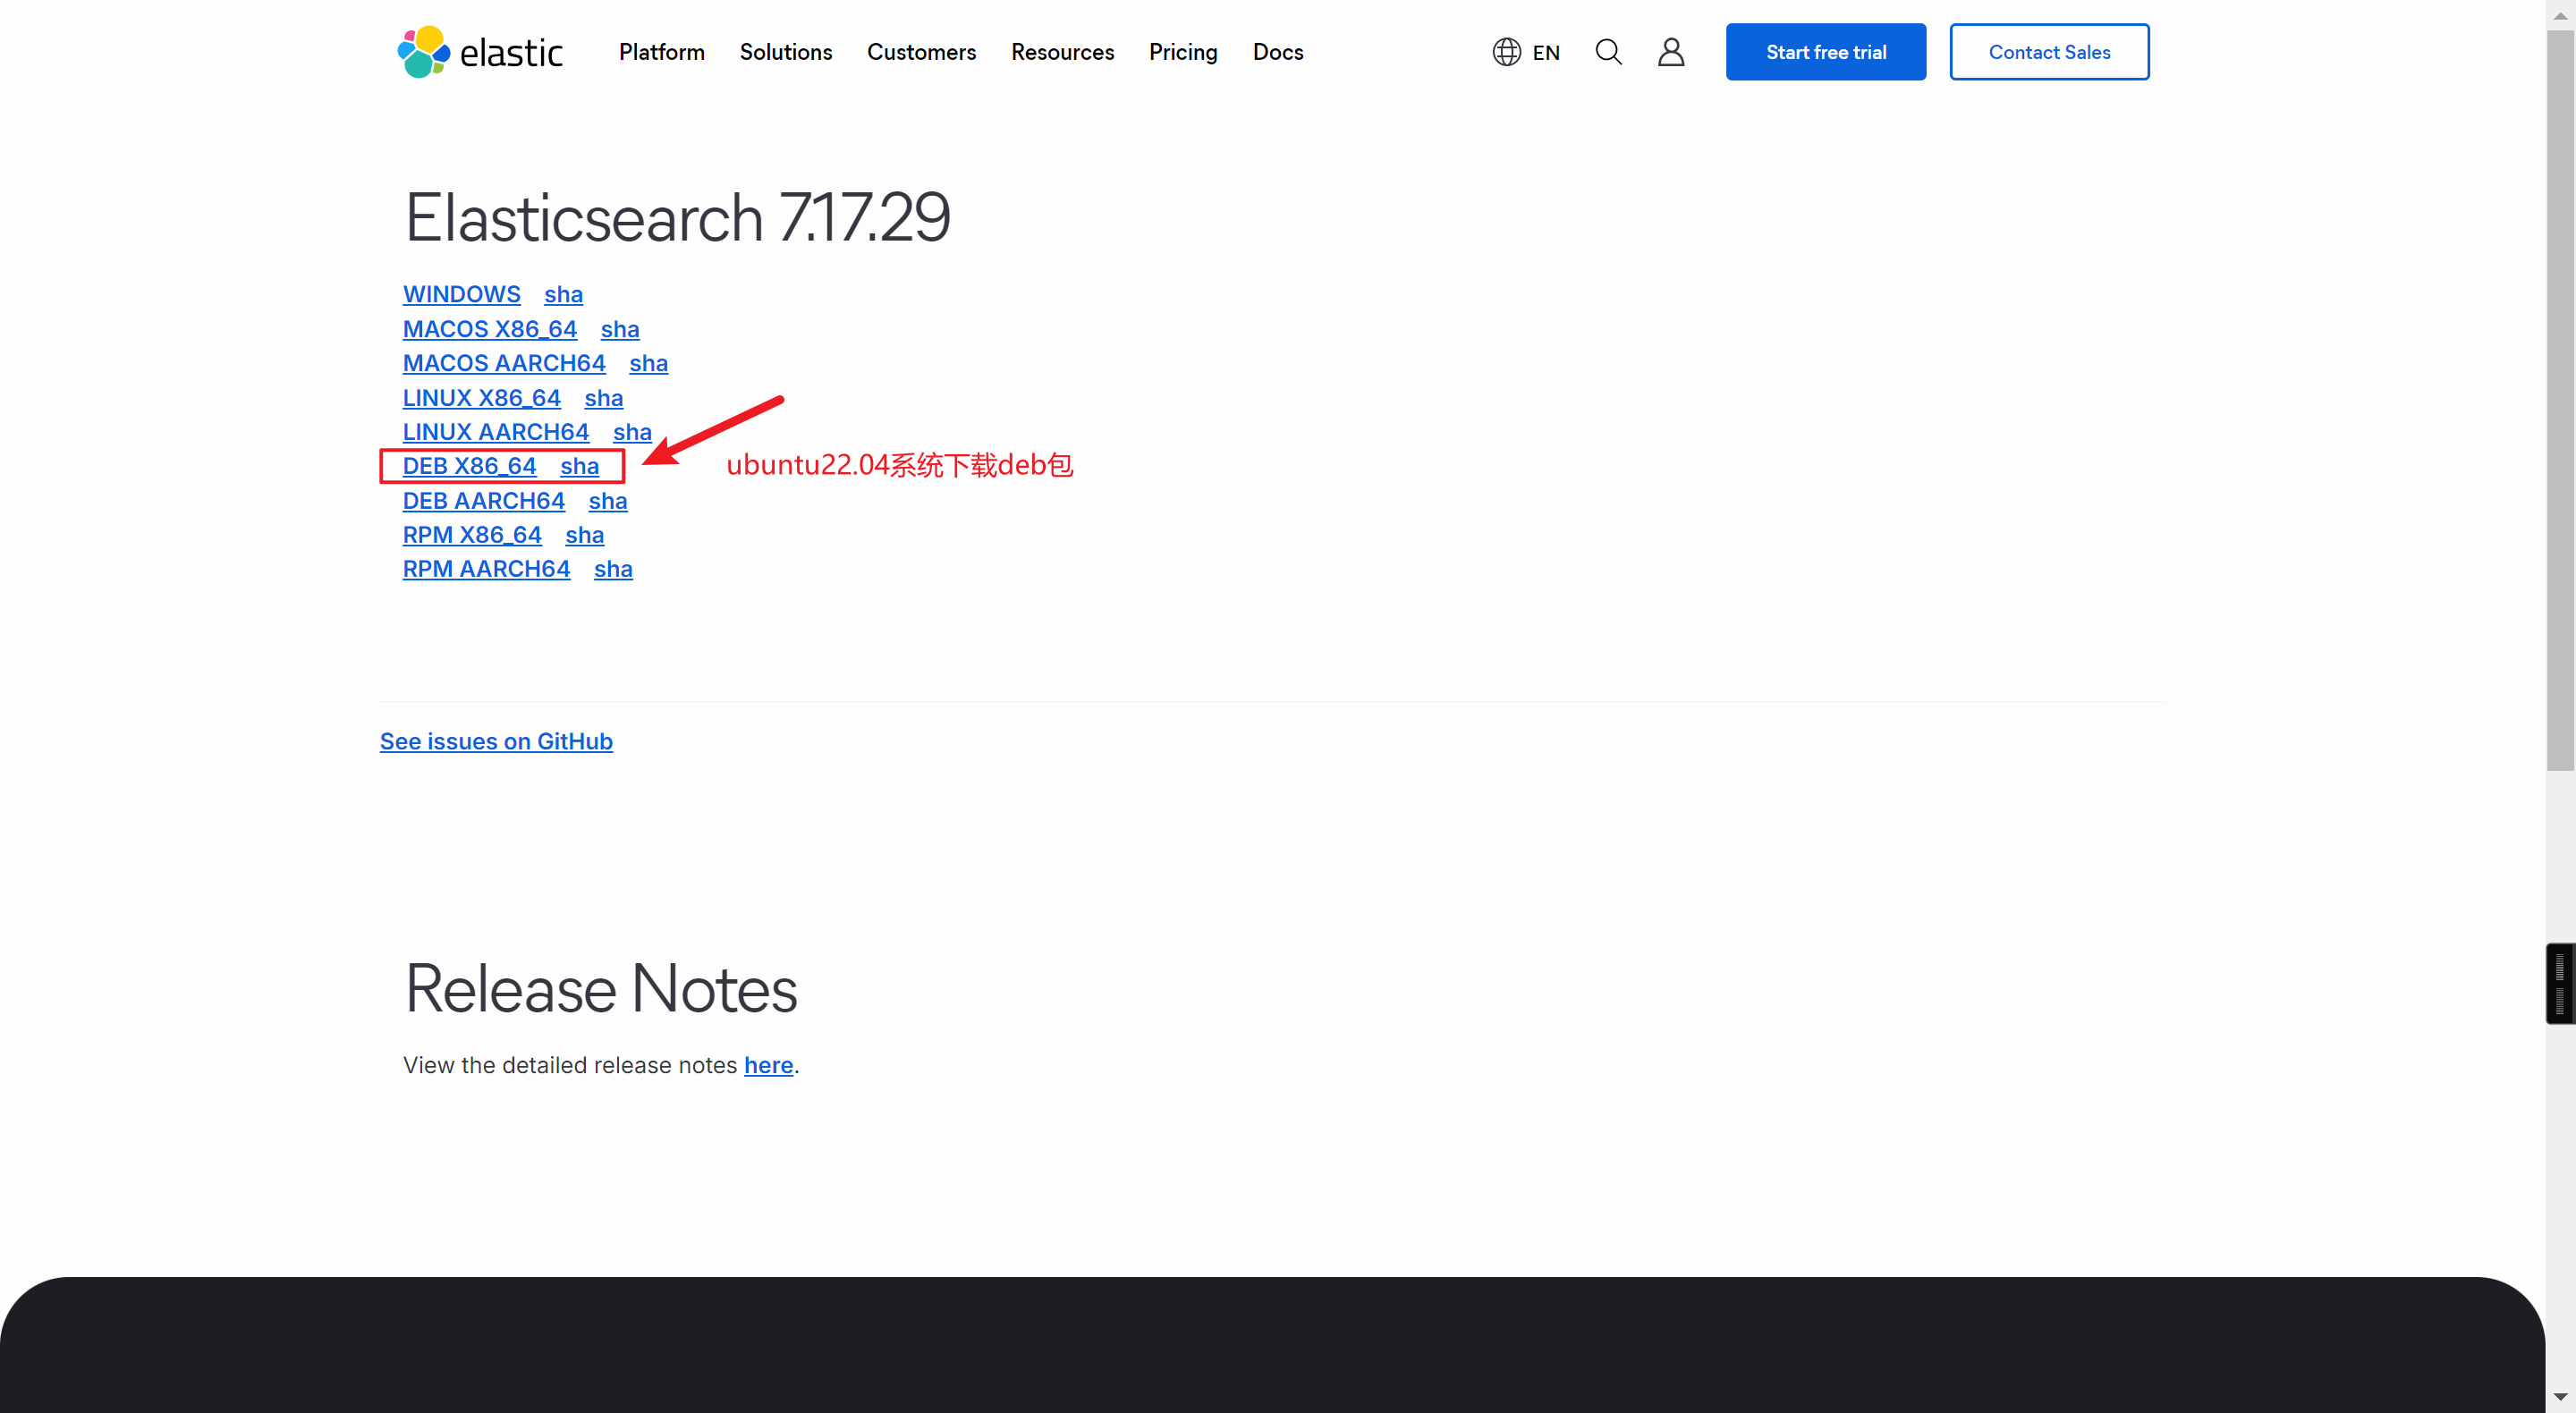Click the vertical scrollbar thumb
The image size is (2576, 1413).
pos(2560,400)
